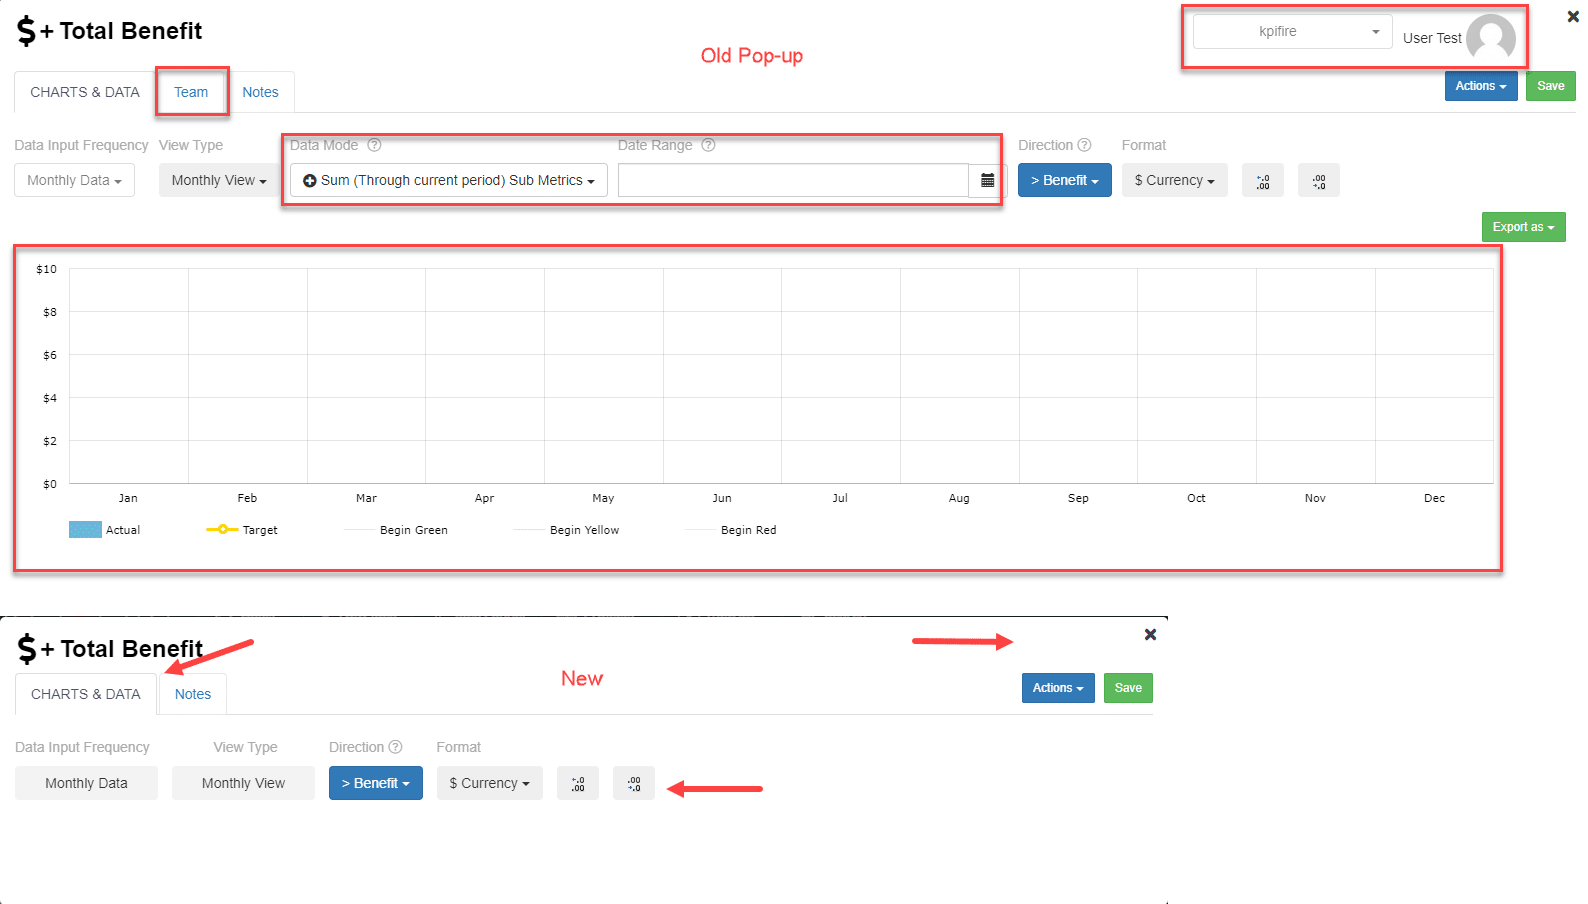
Task: Toggle the Target series in chart legend
Action: 242,530
